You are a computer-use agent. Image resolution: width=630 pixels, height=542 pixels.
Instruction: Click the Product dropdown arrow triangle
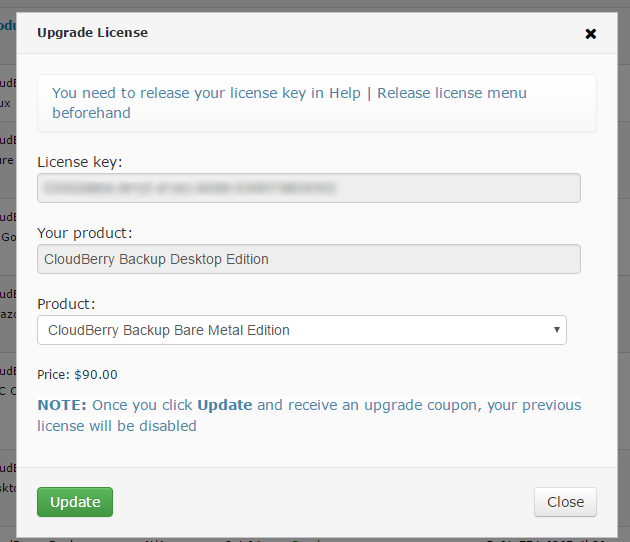pyautogui.click(x=556, y=330)
